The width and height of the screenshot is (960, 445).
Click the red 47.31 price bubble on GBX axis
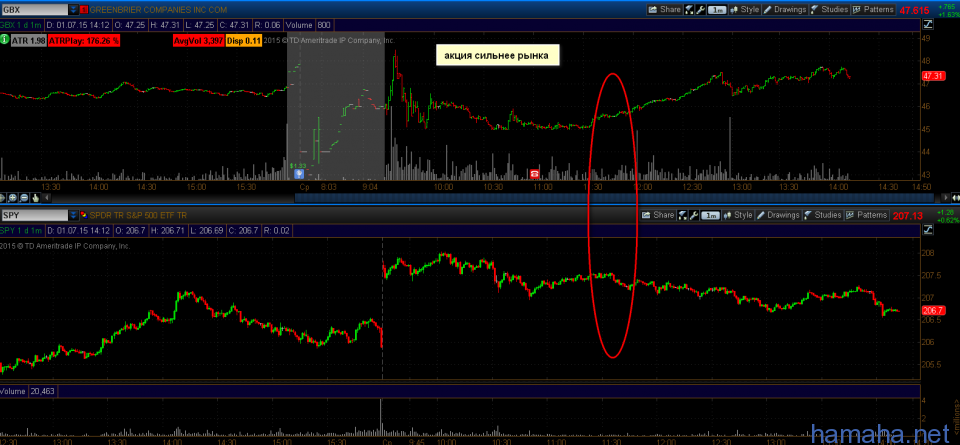[x=933, y=76]
